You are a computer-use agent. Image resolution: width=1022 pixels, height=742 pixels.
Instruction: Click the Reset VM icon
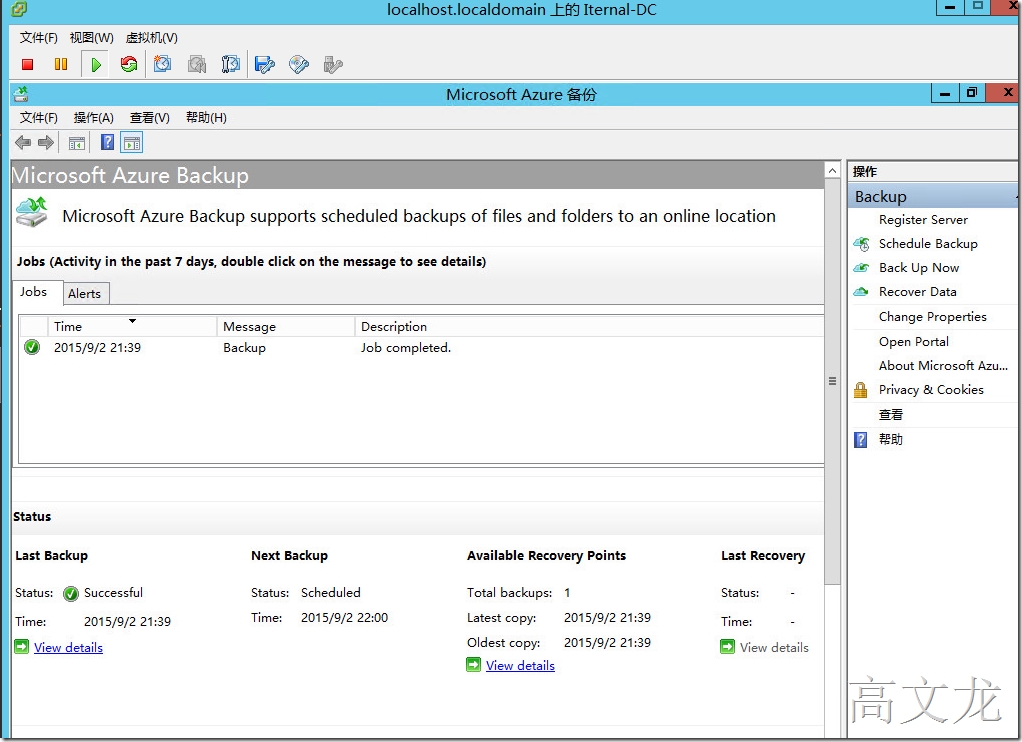coord(129,64)
